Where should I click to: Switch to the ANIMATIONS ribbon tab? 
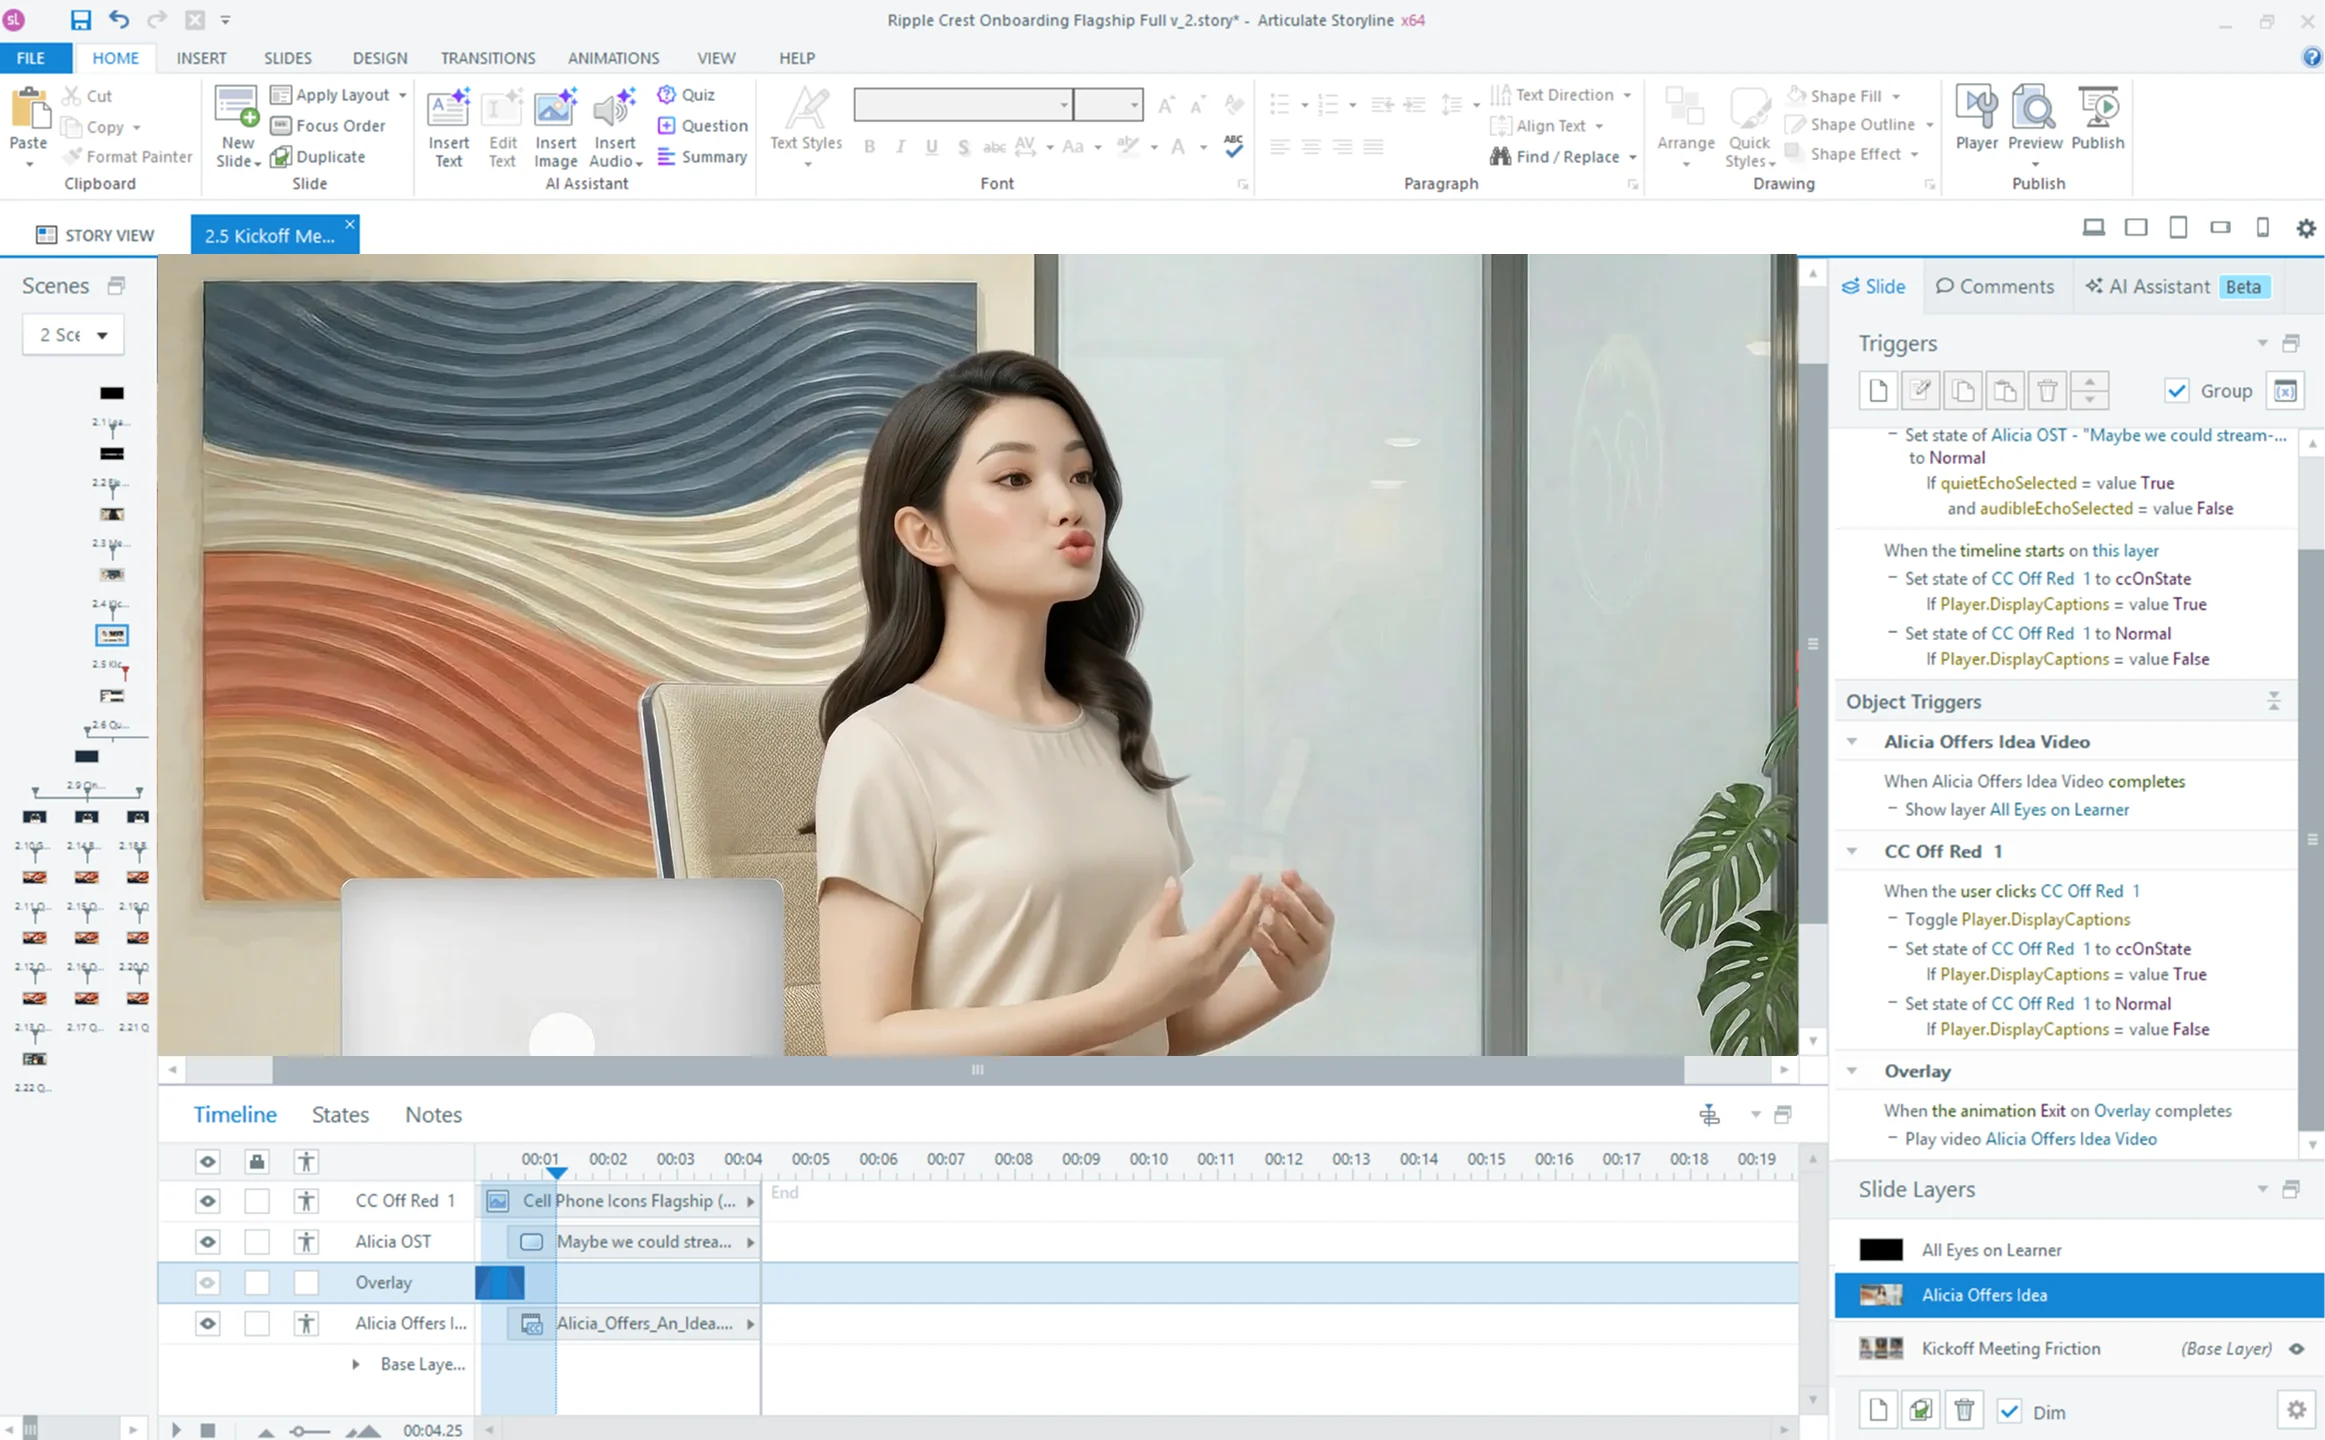tap(613, 58)
